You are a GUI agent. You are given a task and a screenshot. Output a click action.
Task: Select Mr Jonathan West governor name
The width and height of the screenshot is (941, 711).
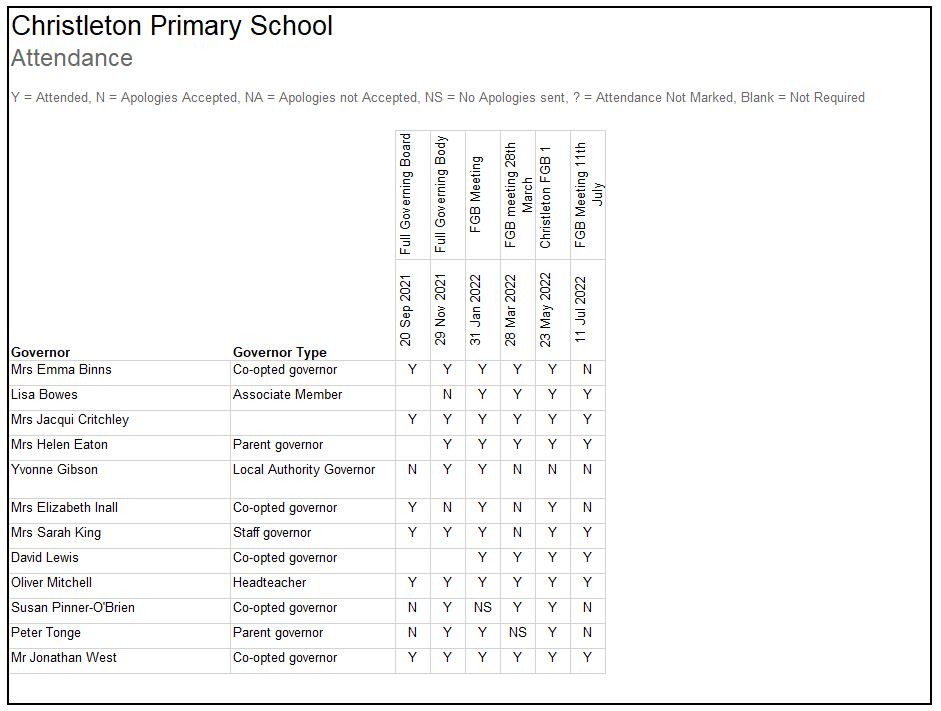click(x=64, y=658)
